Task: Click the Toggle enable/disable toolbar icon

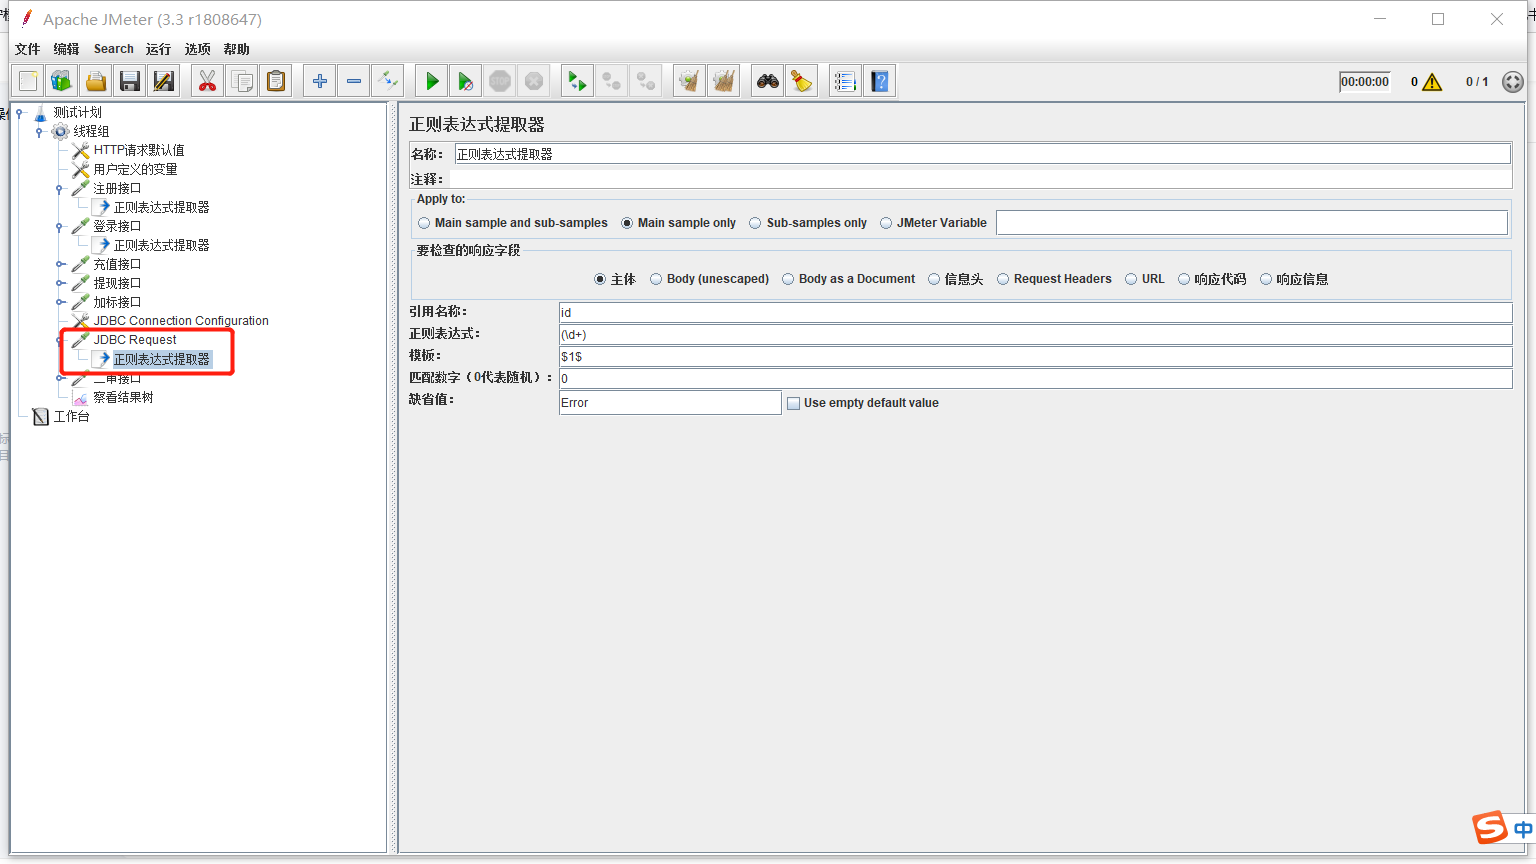Action: (x=387, y=81)
